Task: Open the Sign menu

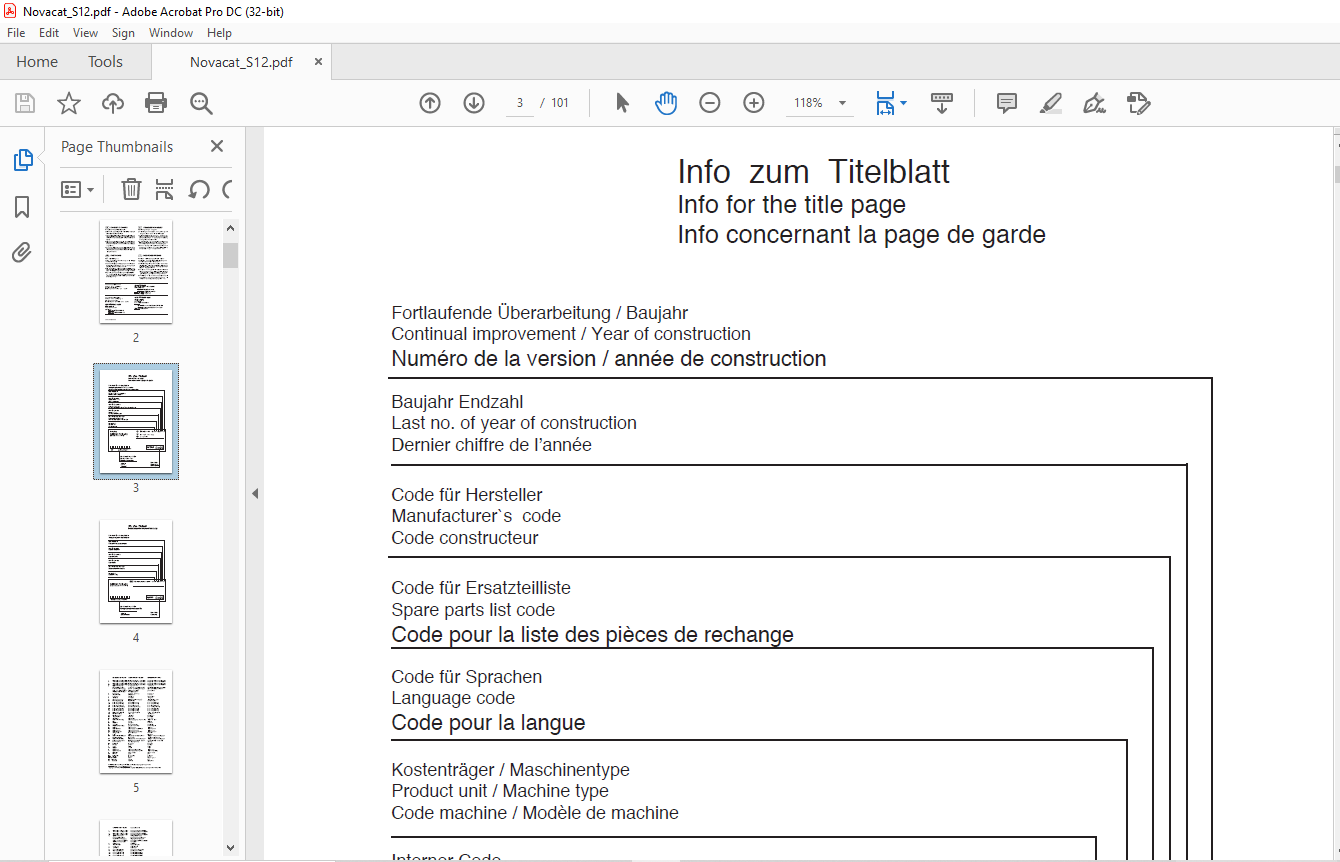Action: pos(123,33)
